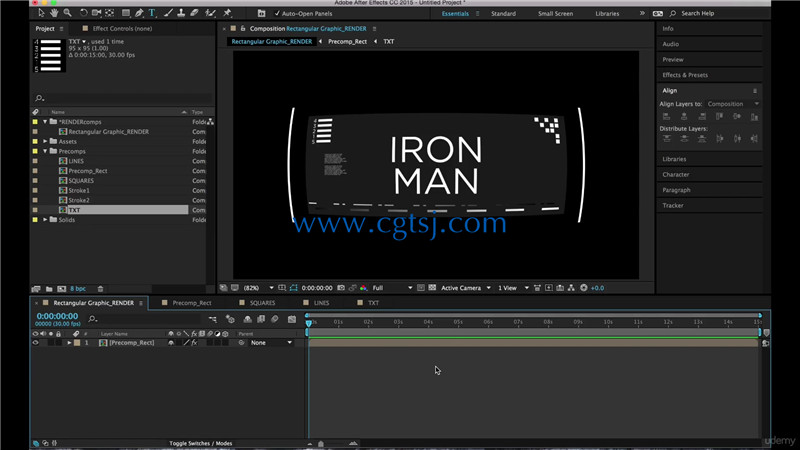
Task: Select the Pan Behind anchor point tool
Action: [x=109, y=13]
